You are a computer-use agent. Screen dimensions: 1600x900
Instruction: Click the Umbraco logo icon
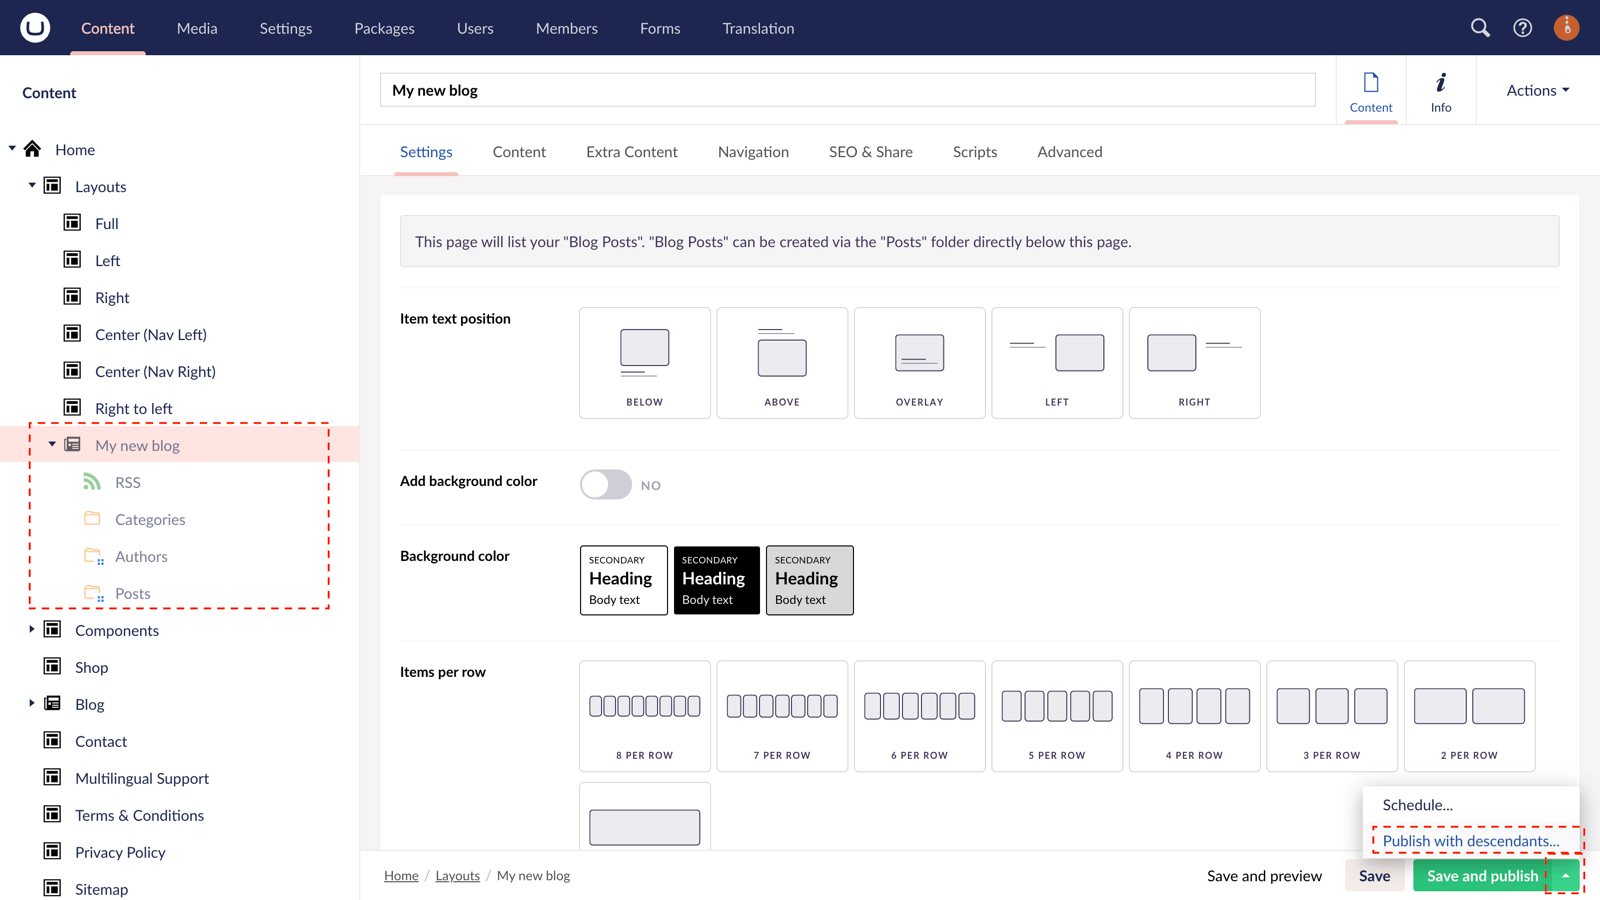(35, 27)
